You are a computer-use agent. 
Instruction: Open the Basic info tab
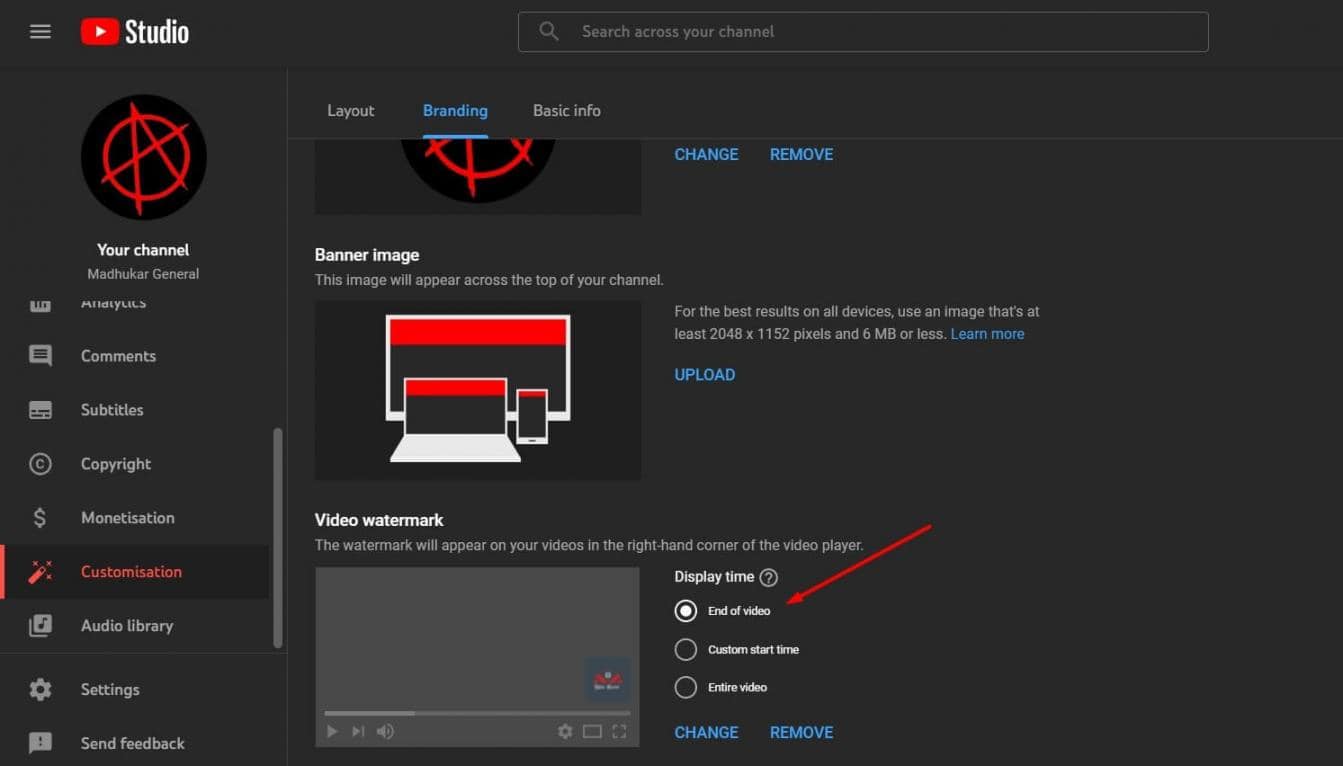tap(566, 111)
